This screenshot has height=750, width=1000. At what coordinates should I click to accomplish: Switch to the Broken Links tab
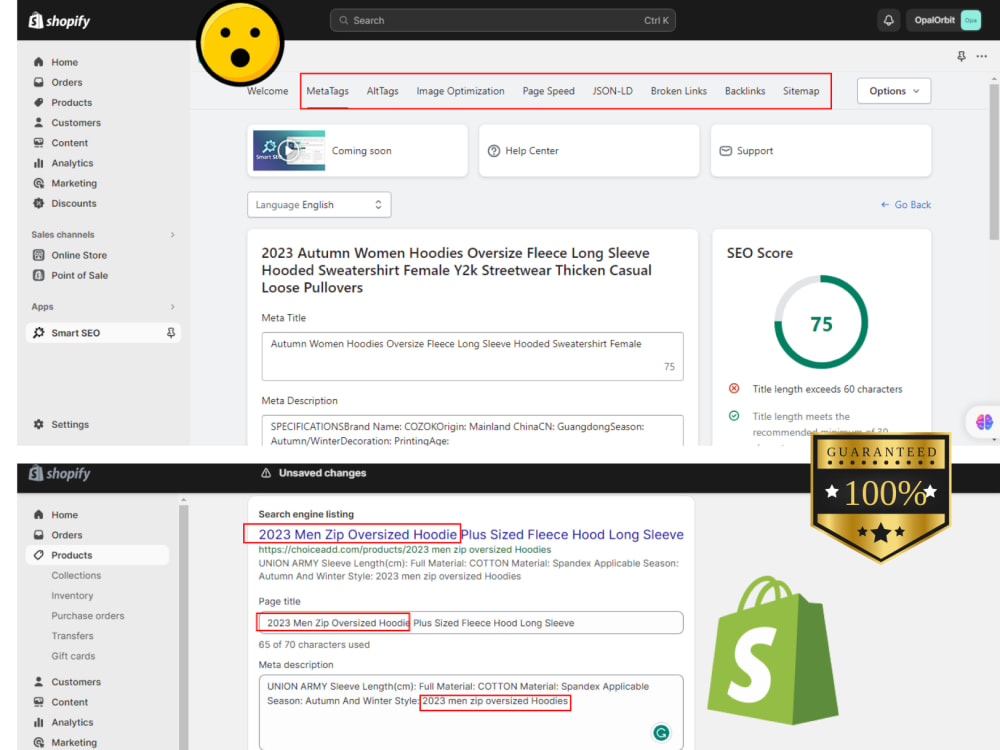679,91
